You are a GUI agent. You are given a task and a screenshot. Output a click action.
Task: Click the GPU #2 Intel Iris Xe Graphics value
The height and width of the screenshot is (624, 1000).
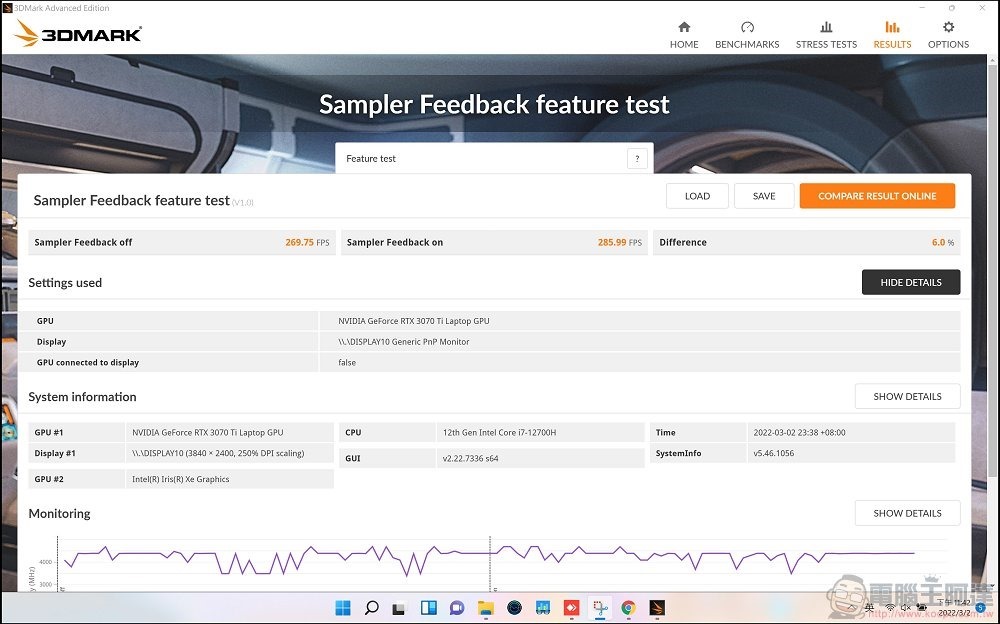pyautogui.click(x=180, y=479)
